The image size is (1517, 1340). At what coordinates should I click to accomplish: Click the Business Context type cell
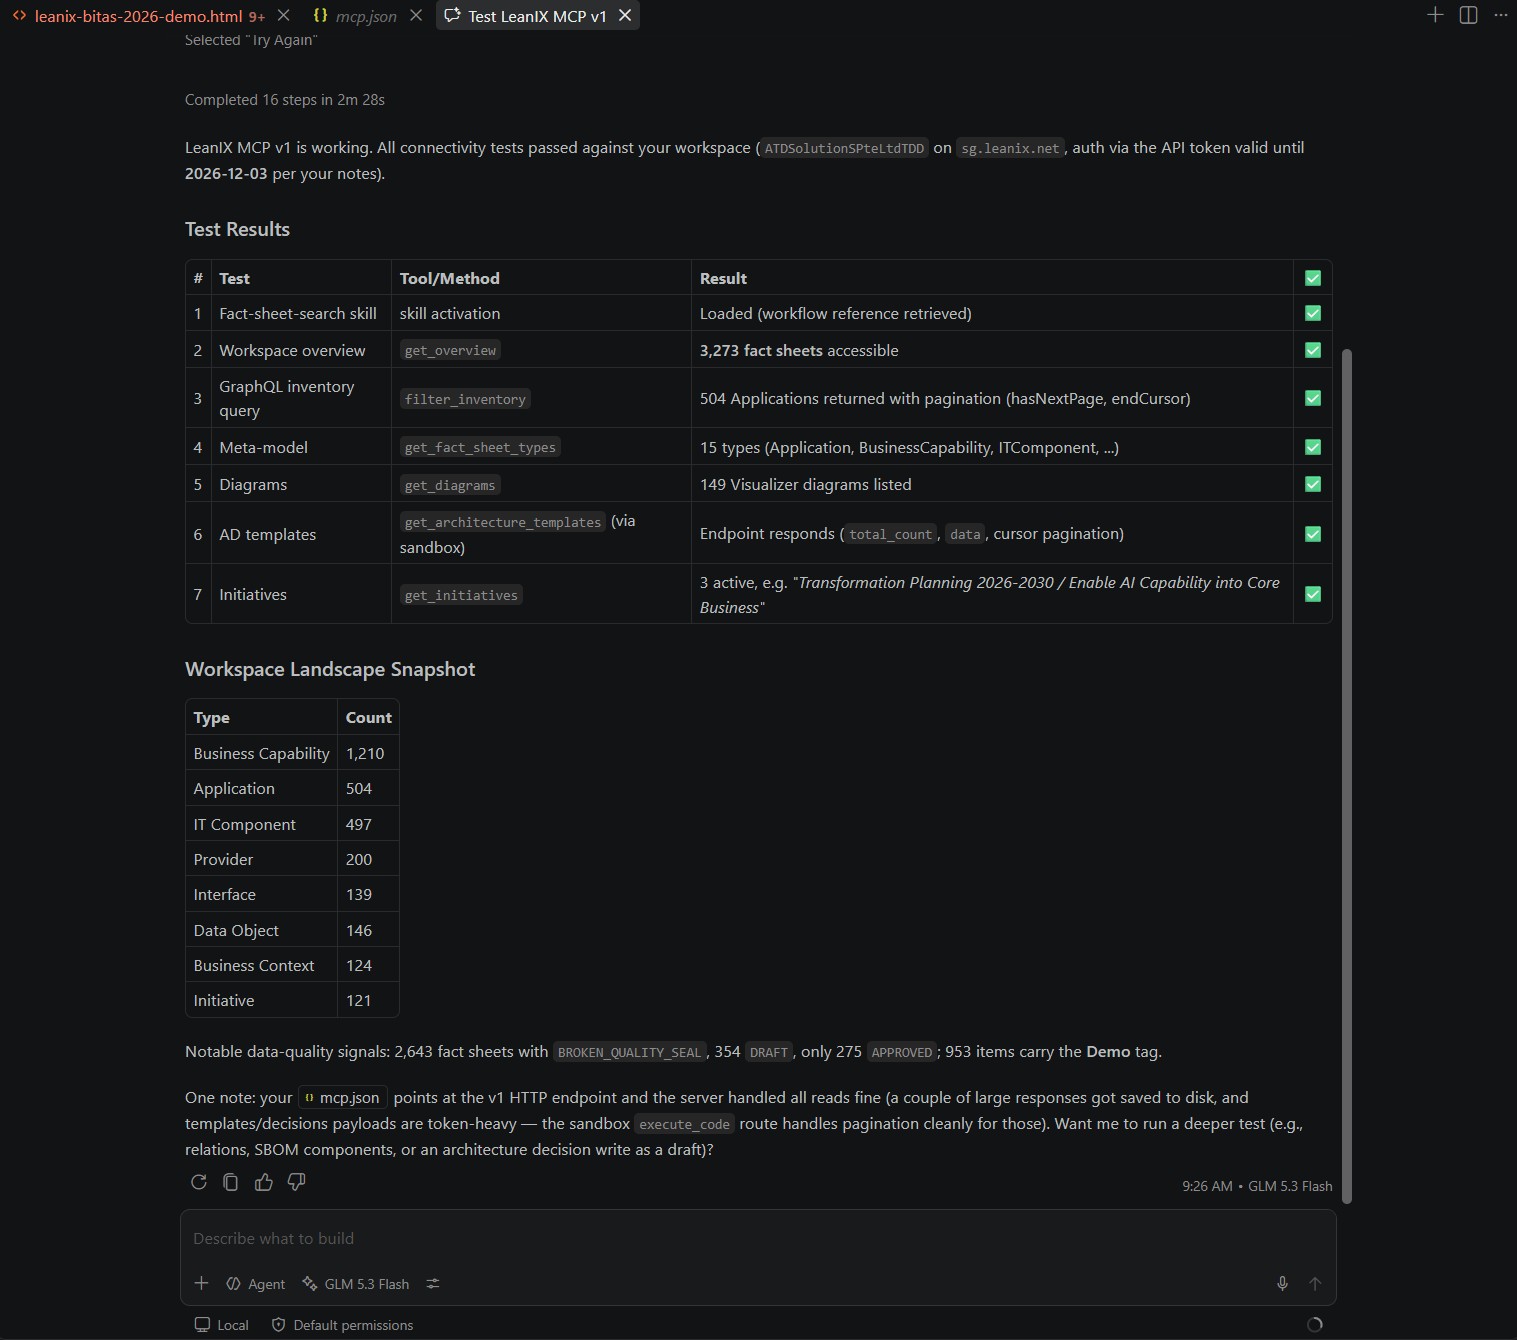(x=261, y=965)
